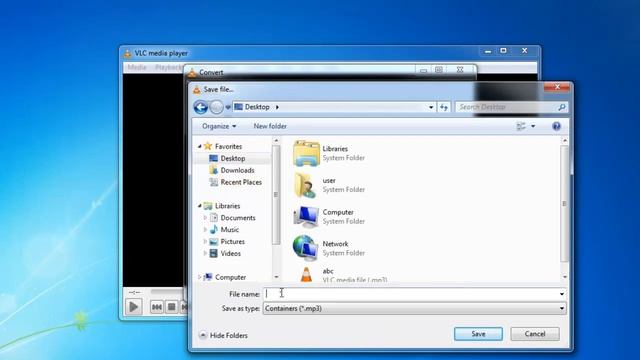The width and height of the screenshot is (640, 360).
Task: Click the File name text field
Action: coord(411,294)
